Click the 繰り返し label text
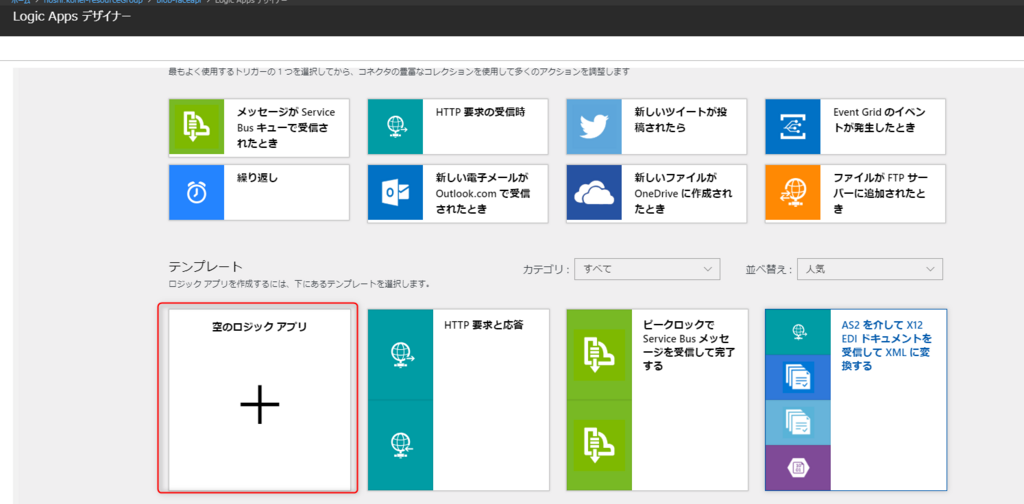 tap(257, 178)
